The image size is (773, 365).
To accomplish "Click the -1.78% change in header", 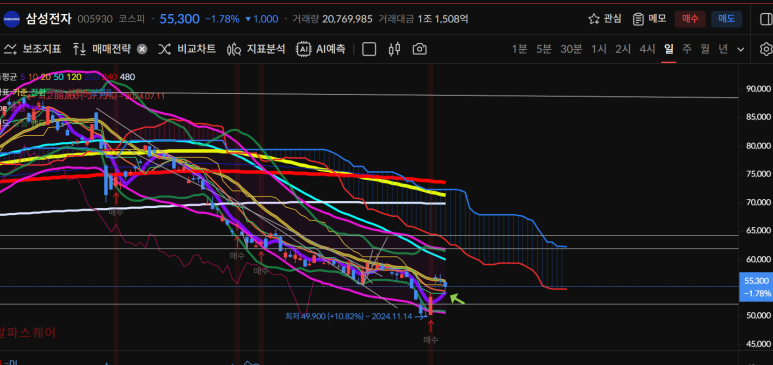I will point(222,19).
